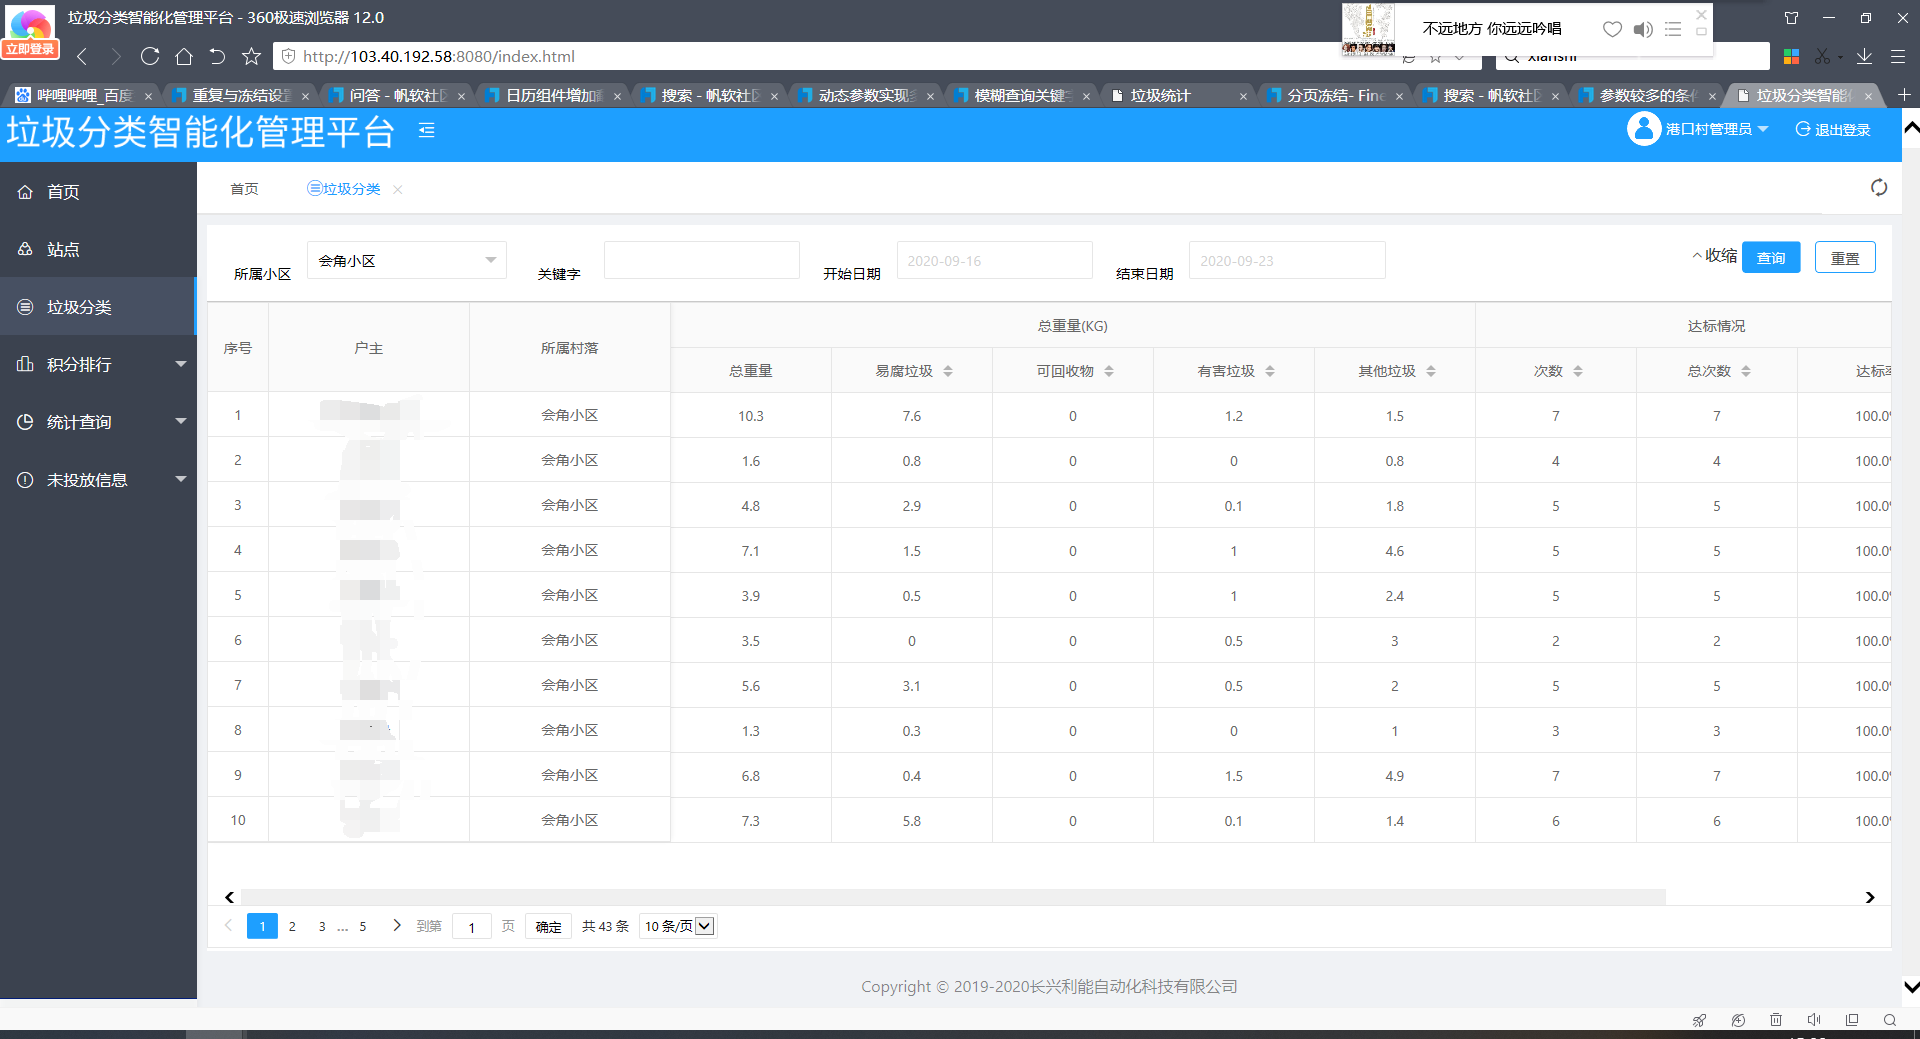Go to page 5 of the table
This screenshot has width=1920, height=1039.
point(363,926)
